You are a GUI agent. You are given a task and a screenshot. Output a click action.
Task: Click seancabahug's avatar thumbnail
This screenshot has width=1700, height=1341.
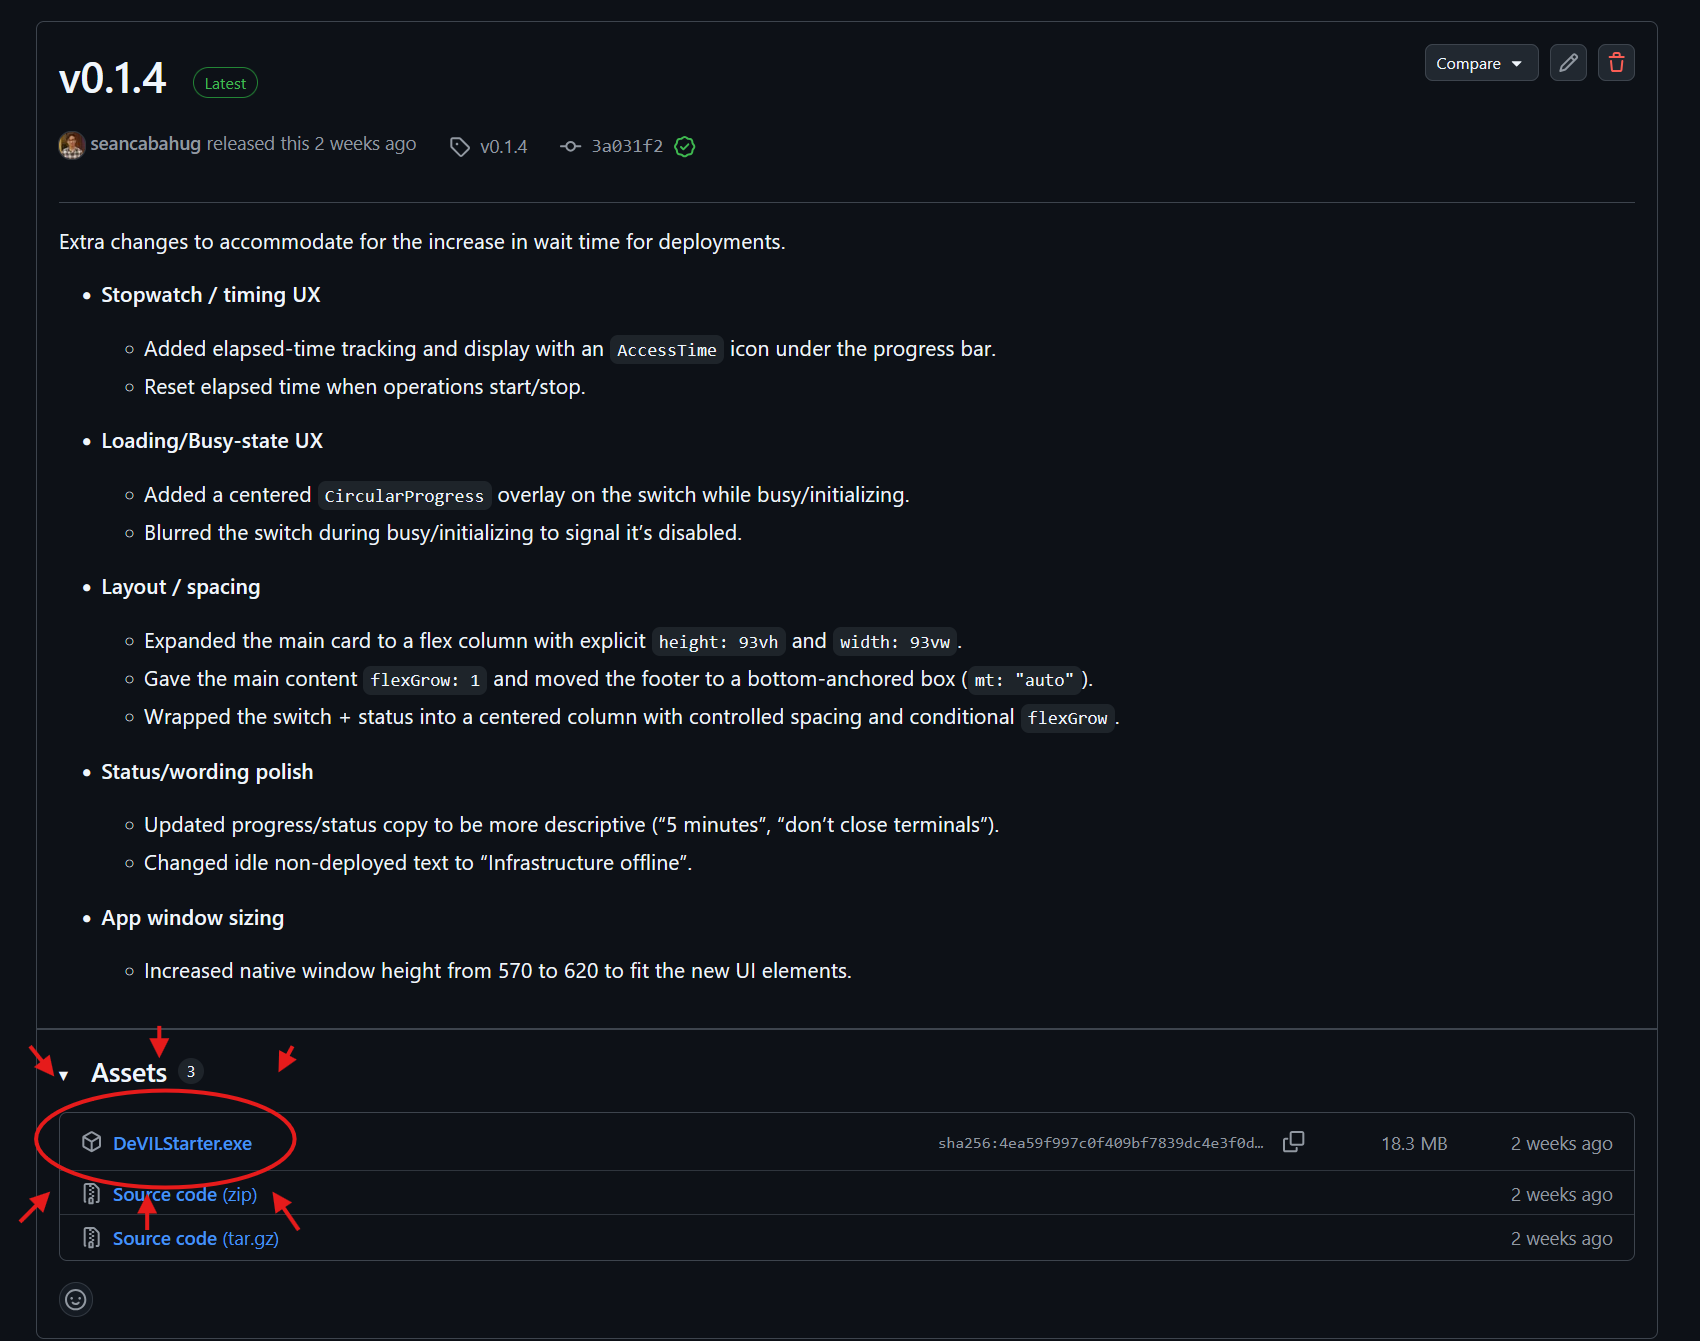pyautogui.click(x=71, y=145)
